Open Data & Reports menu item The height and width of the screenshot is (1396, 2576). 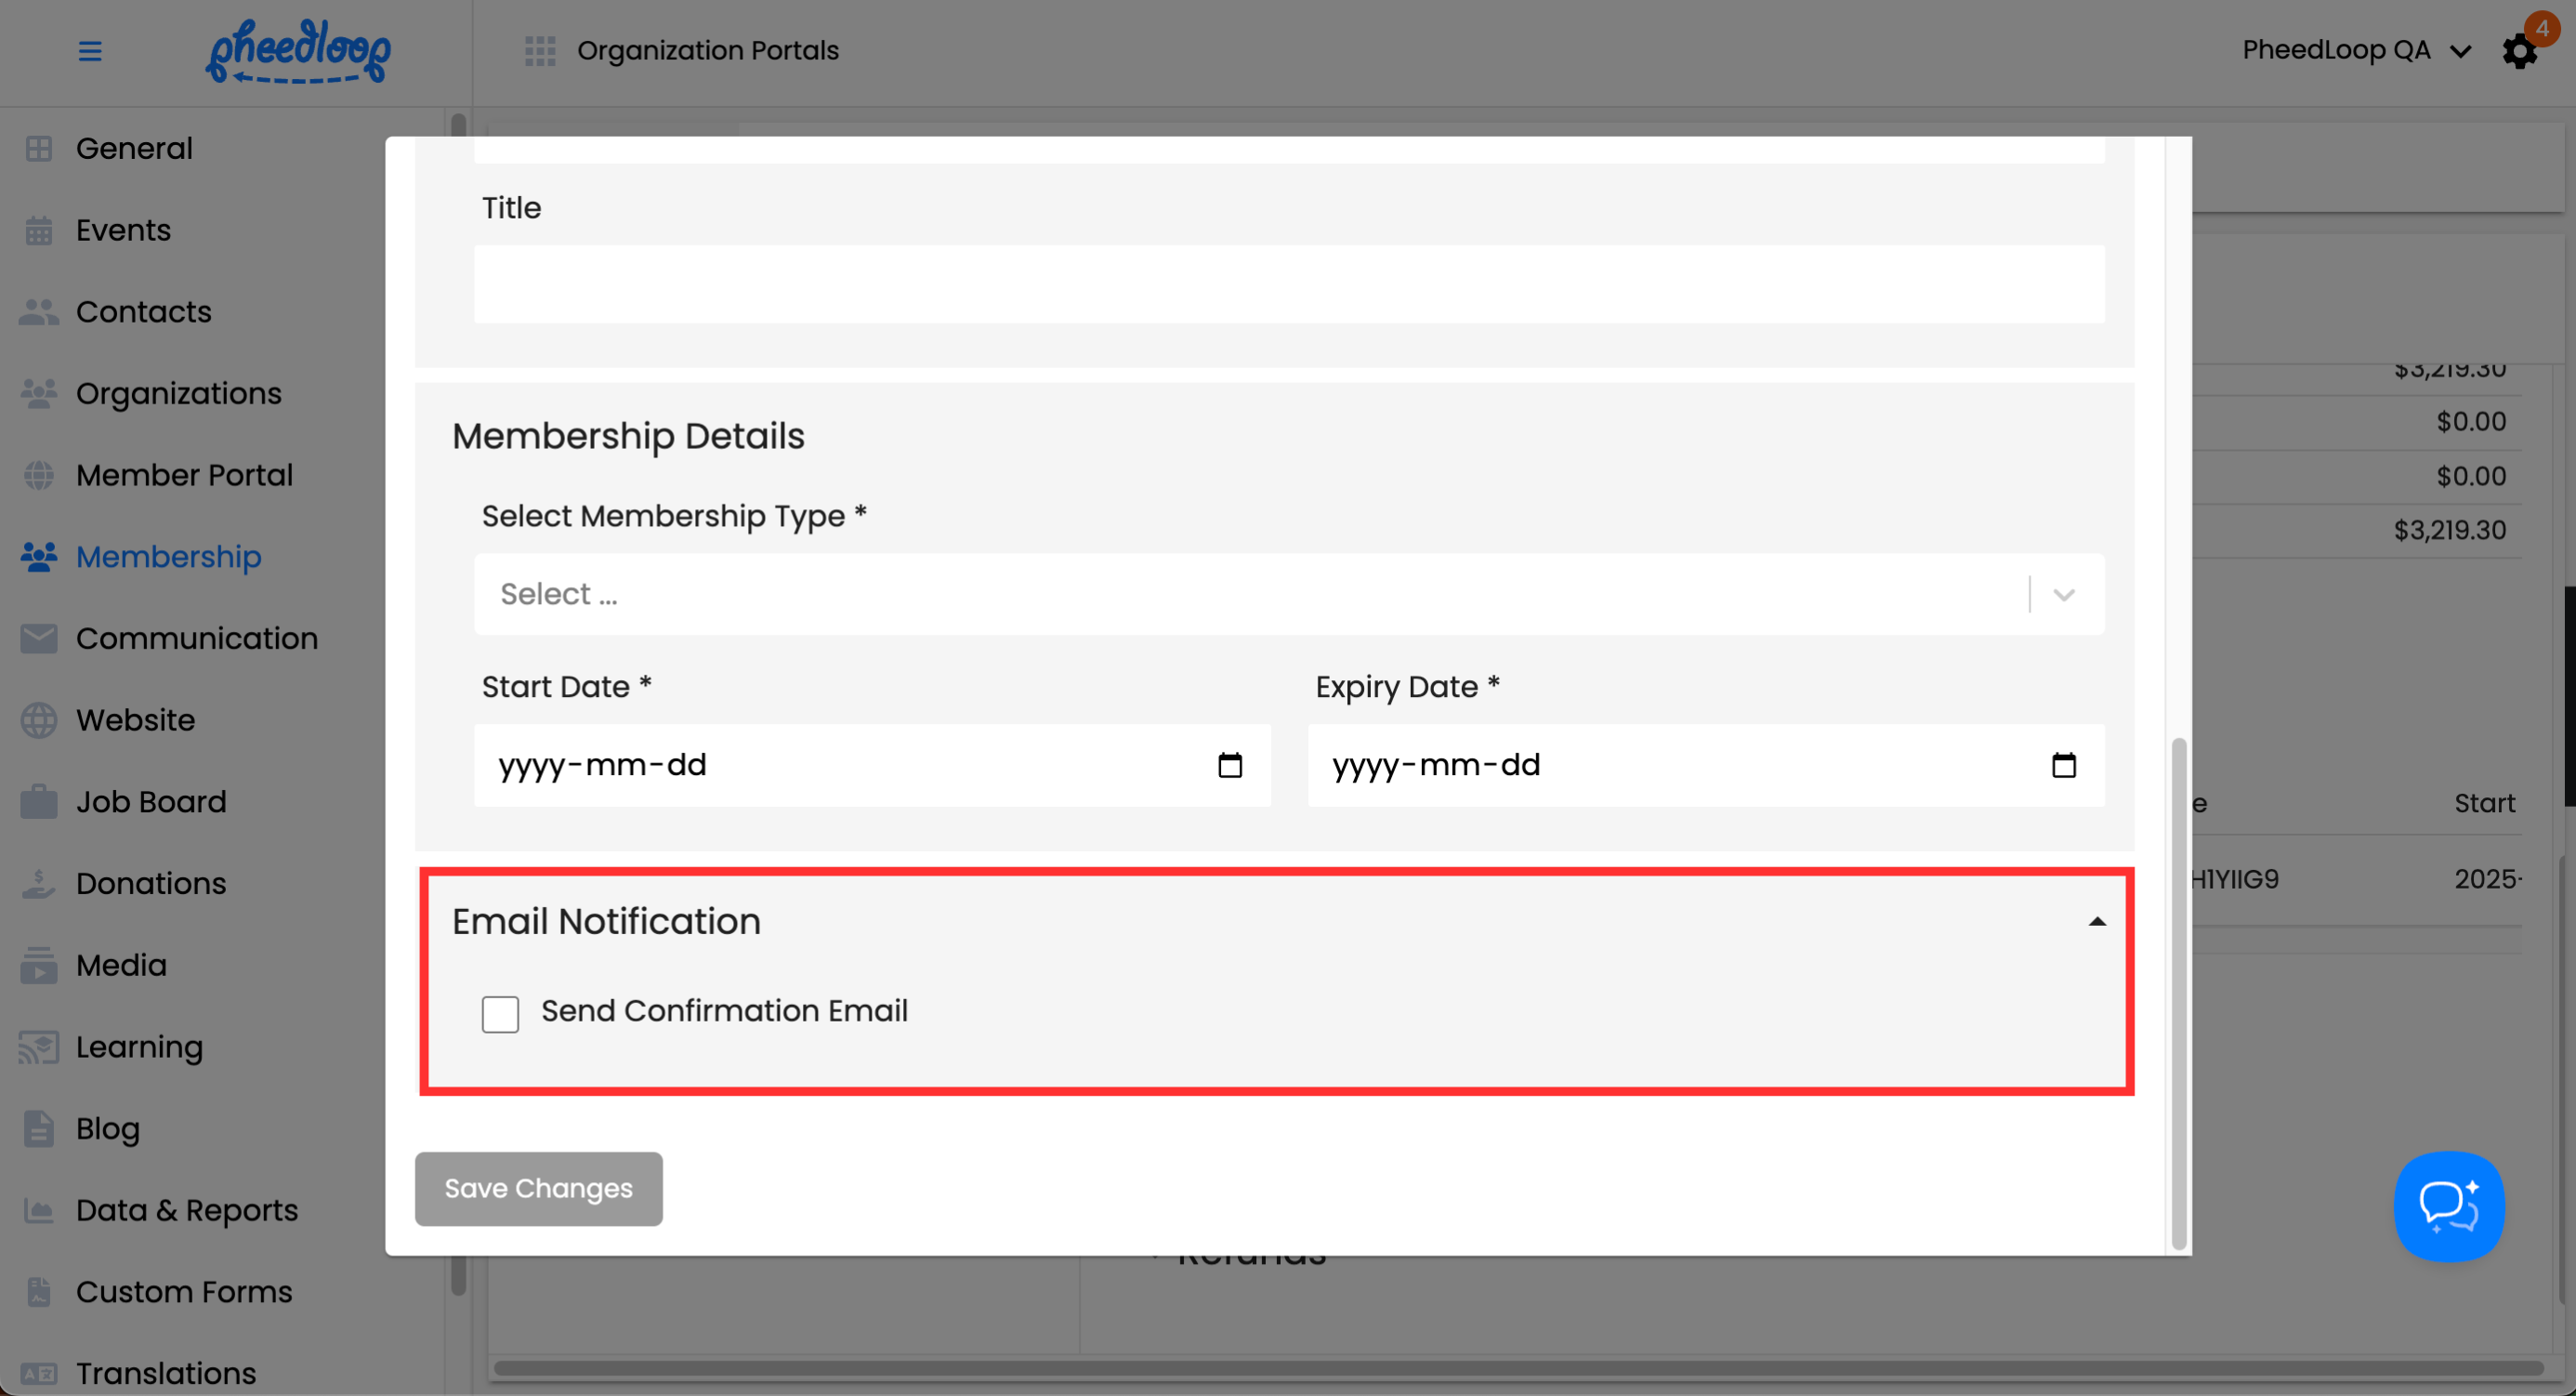[187, 1210]
